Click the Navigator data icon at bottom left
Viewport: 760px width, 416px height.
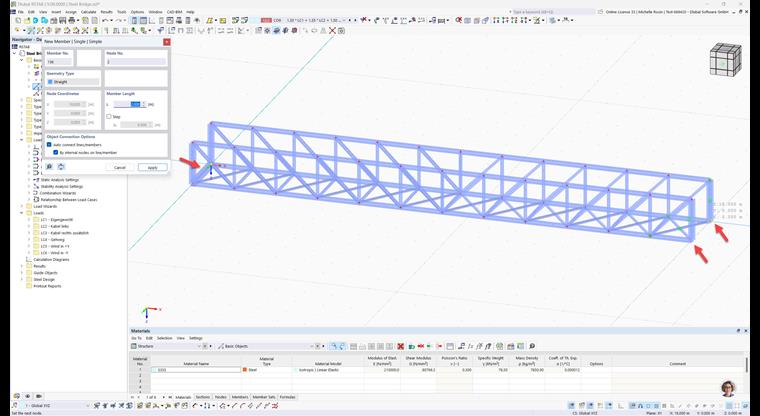(16, 396)
